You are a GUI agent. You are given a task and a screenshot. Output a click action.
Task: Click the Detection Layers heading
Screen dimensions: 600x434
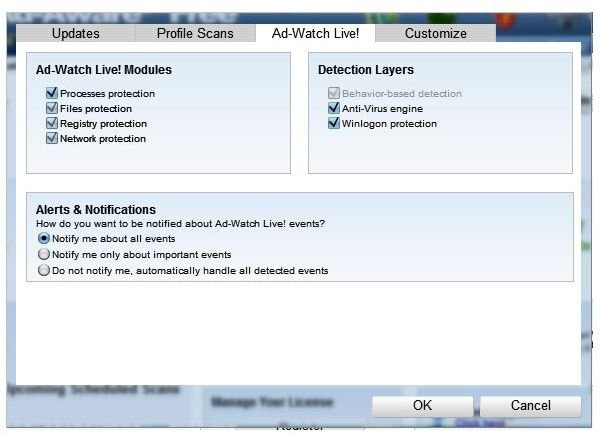[x=366, y=70]
